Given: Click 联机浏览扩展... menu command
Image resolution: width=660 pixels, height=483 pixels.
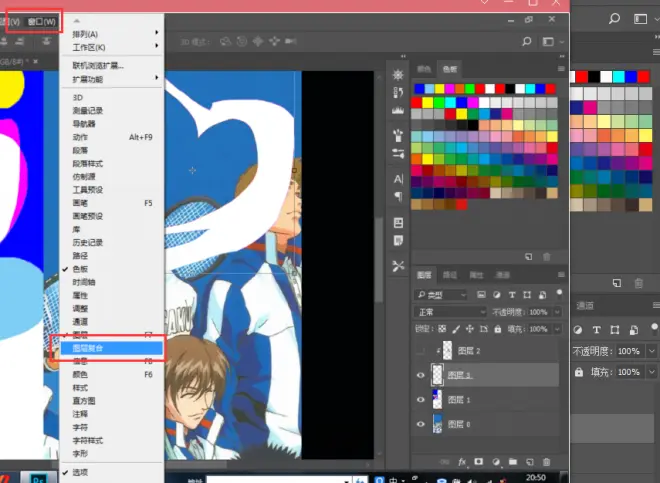Looking at the screenshot, I should 98,66.
